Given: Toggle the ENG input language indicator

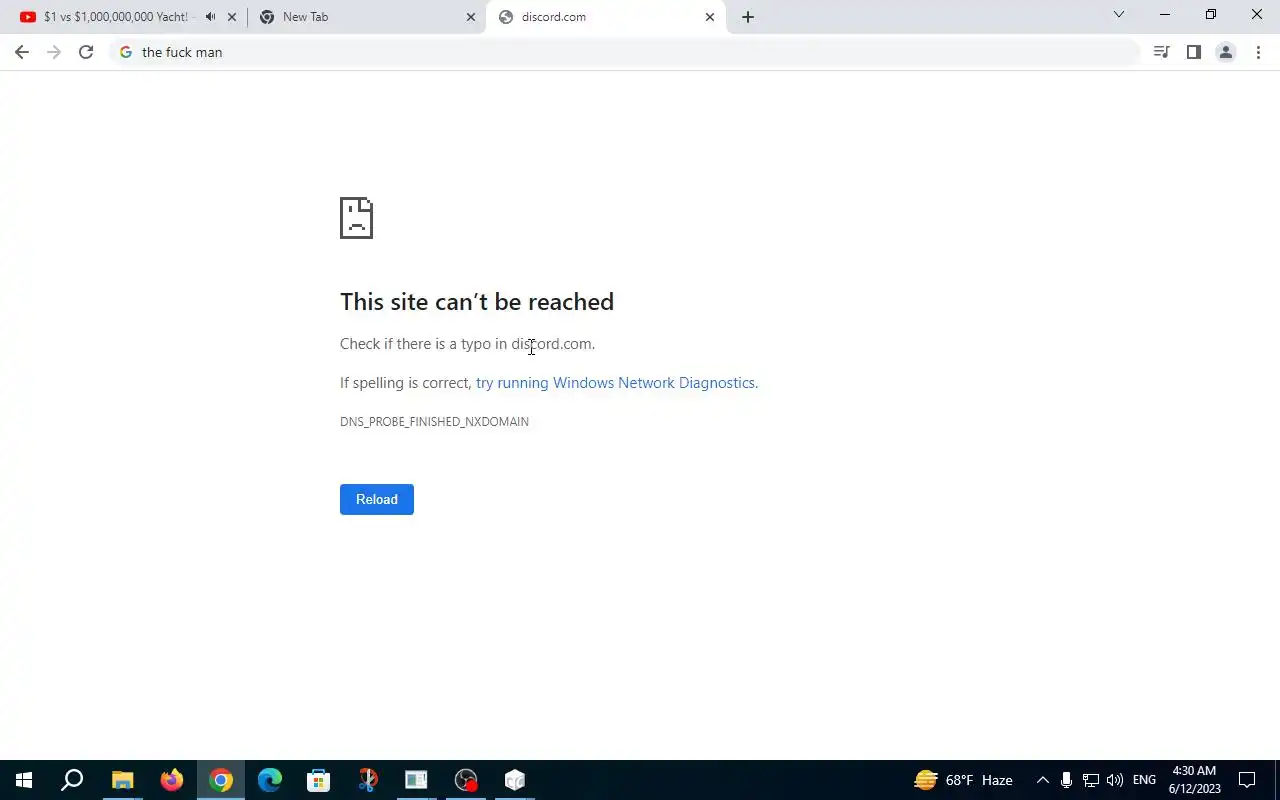Looking at the screenshot, I should (x=1145, y=780).
